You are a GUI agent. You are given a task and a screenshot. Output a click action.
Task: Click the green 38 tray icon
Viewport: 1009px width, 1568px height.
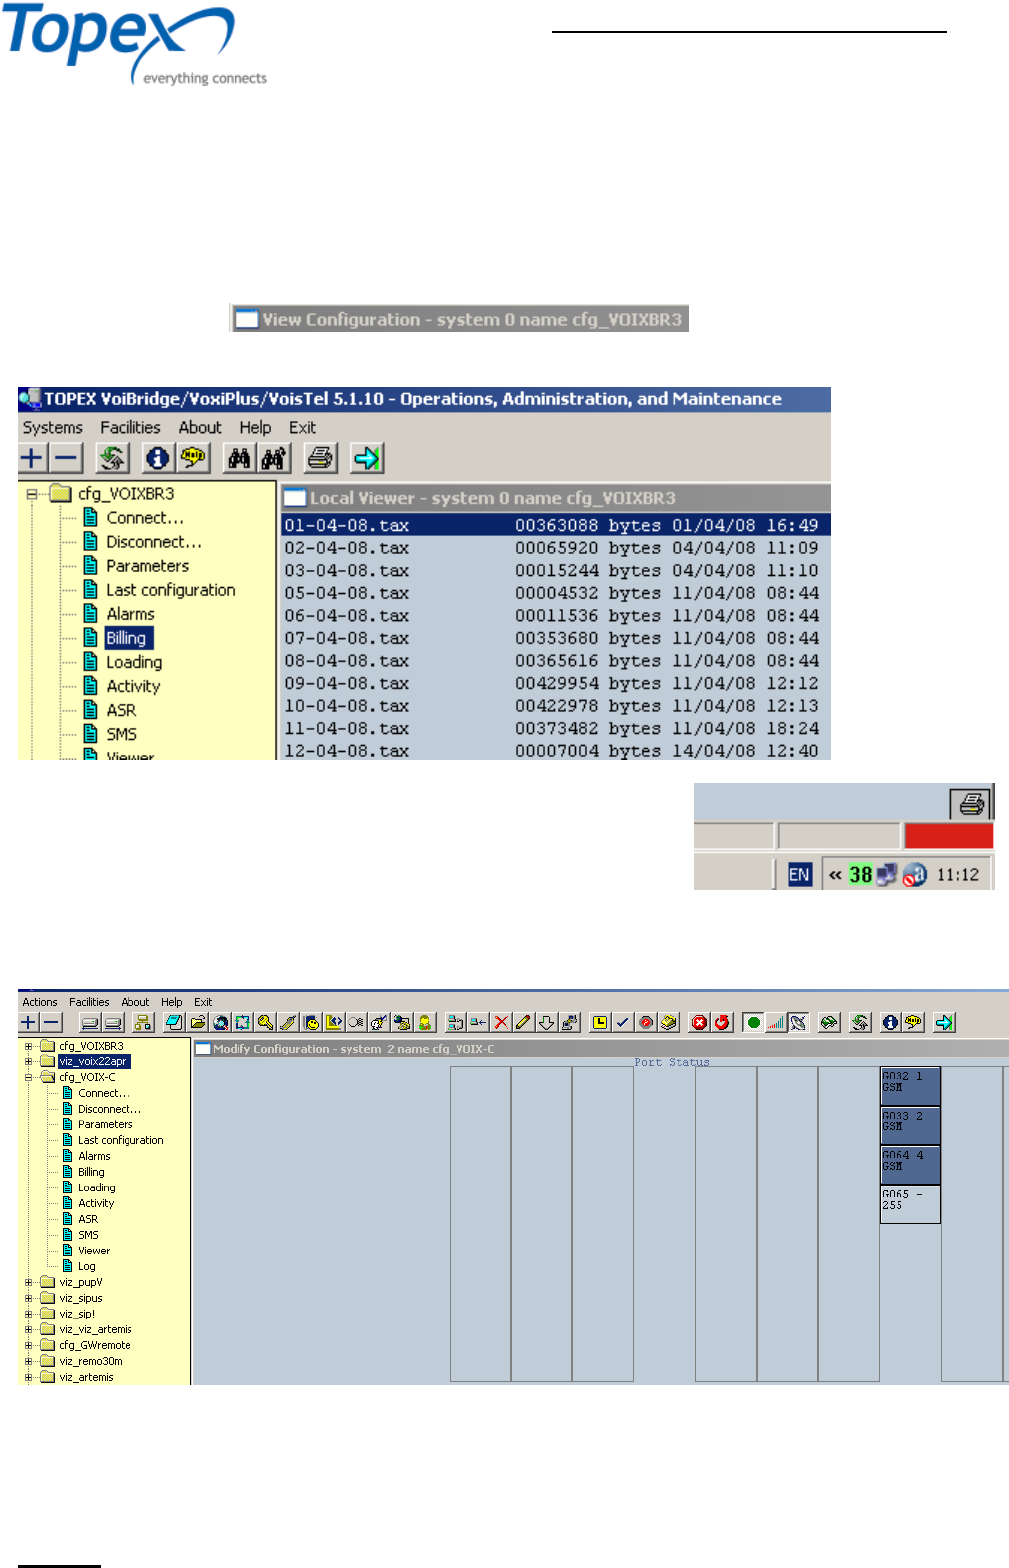(860, 874)
